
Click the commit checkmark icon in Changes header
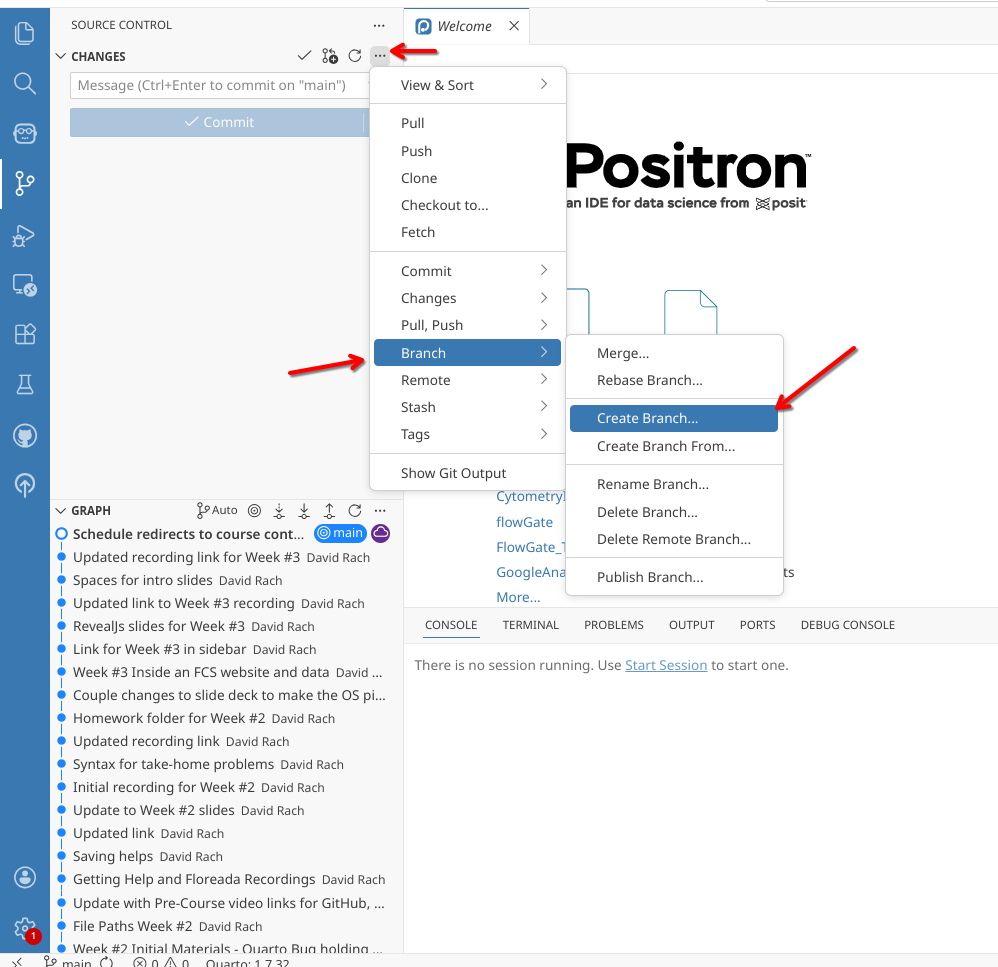305,57
